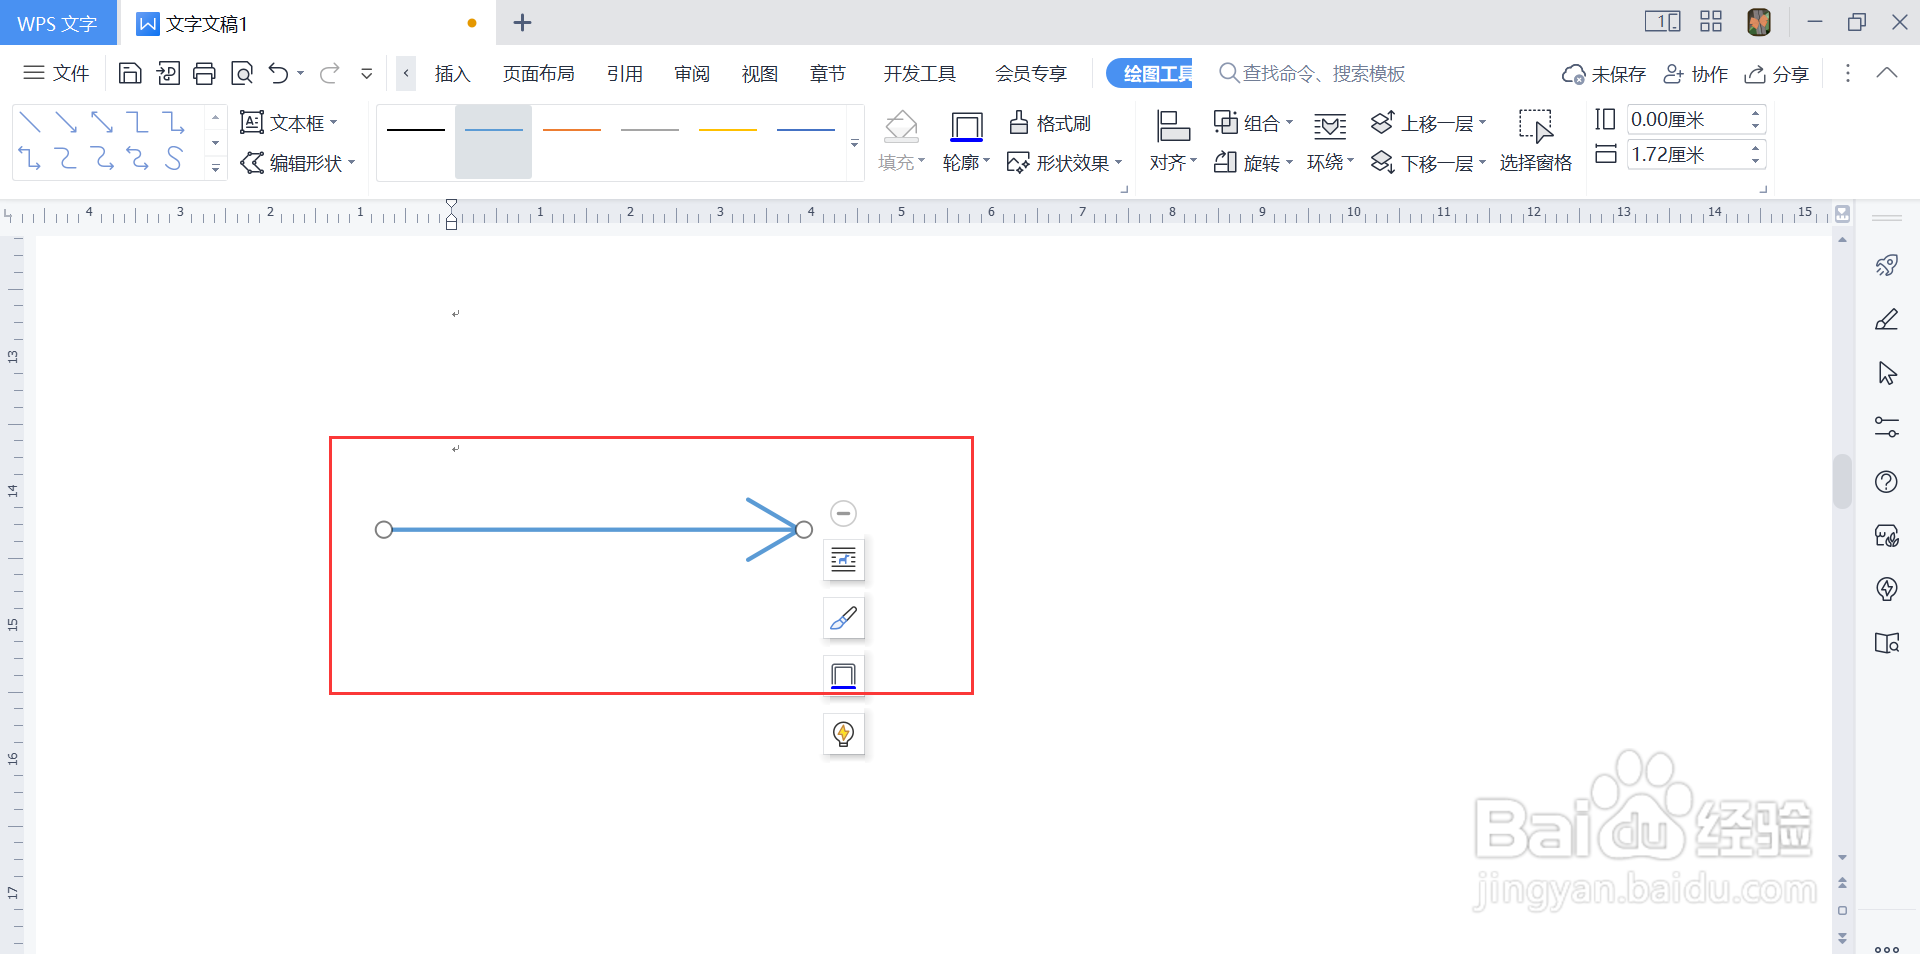Click the new tab plus button

point(522,22)
